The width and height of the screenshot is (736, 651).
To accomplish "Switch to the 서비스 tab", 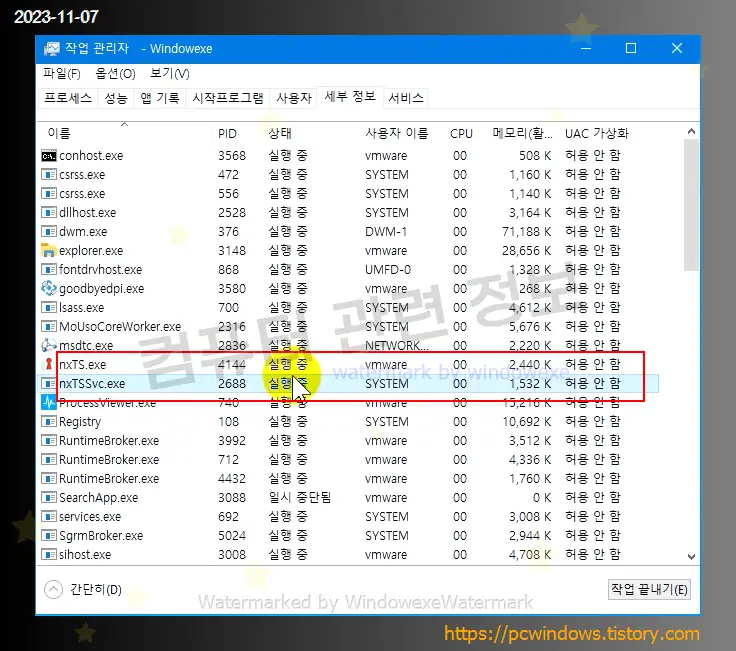I will [x=406, y=98].
